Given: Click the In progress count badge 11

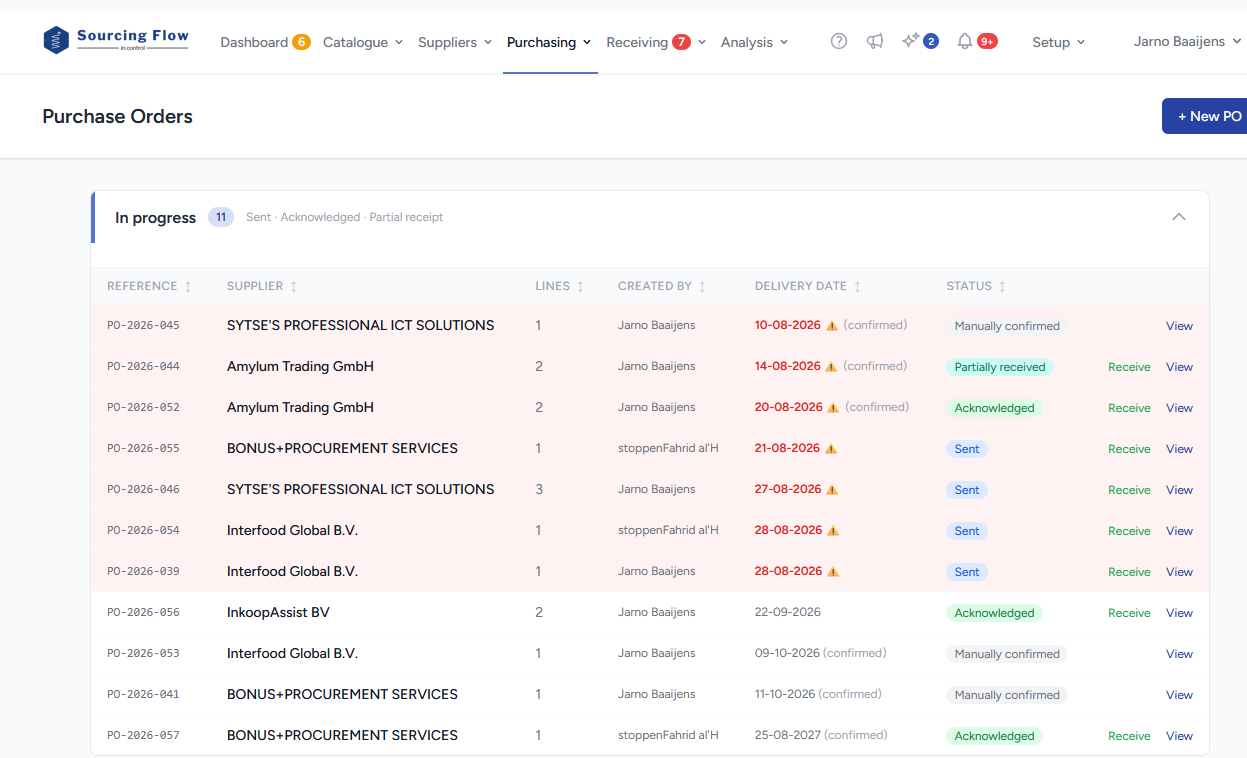Looking at the screenshot, I should coord(221,217).
